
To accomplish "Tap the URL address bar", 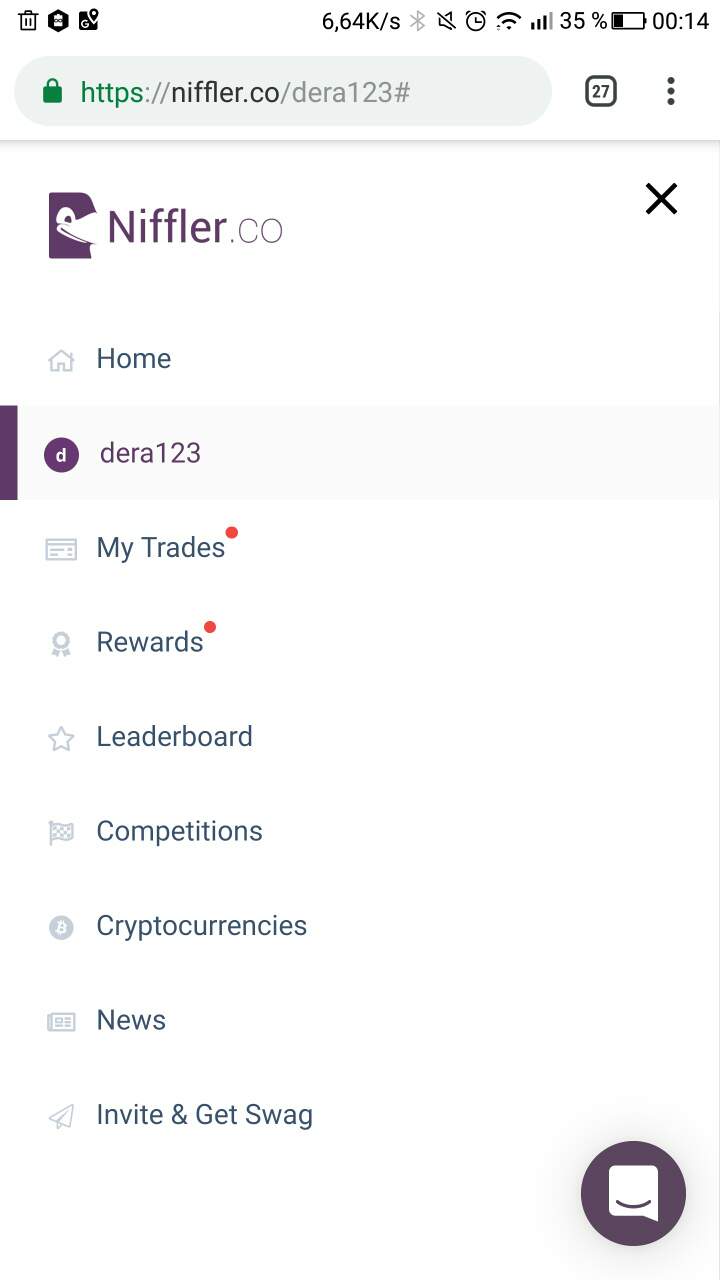I will (300, 92).
